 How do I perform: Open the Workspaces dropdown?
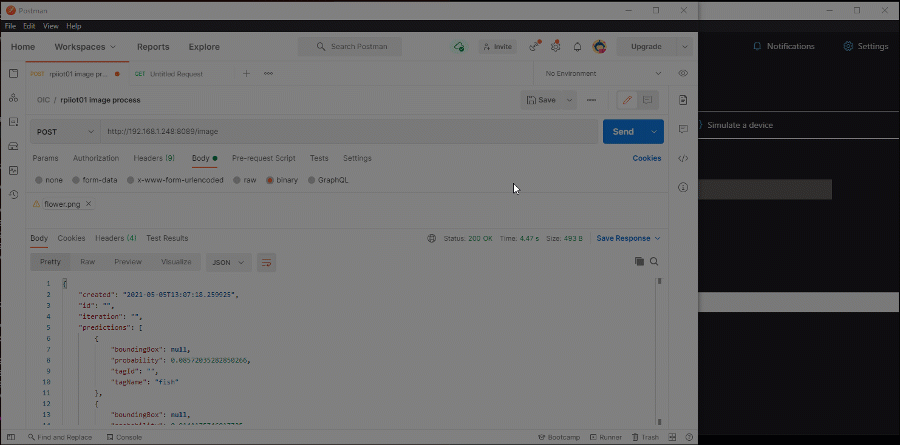[x=85, y=47]
